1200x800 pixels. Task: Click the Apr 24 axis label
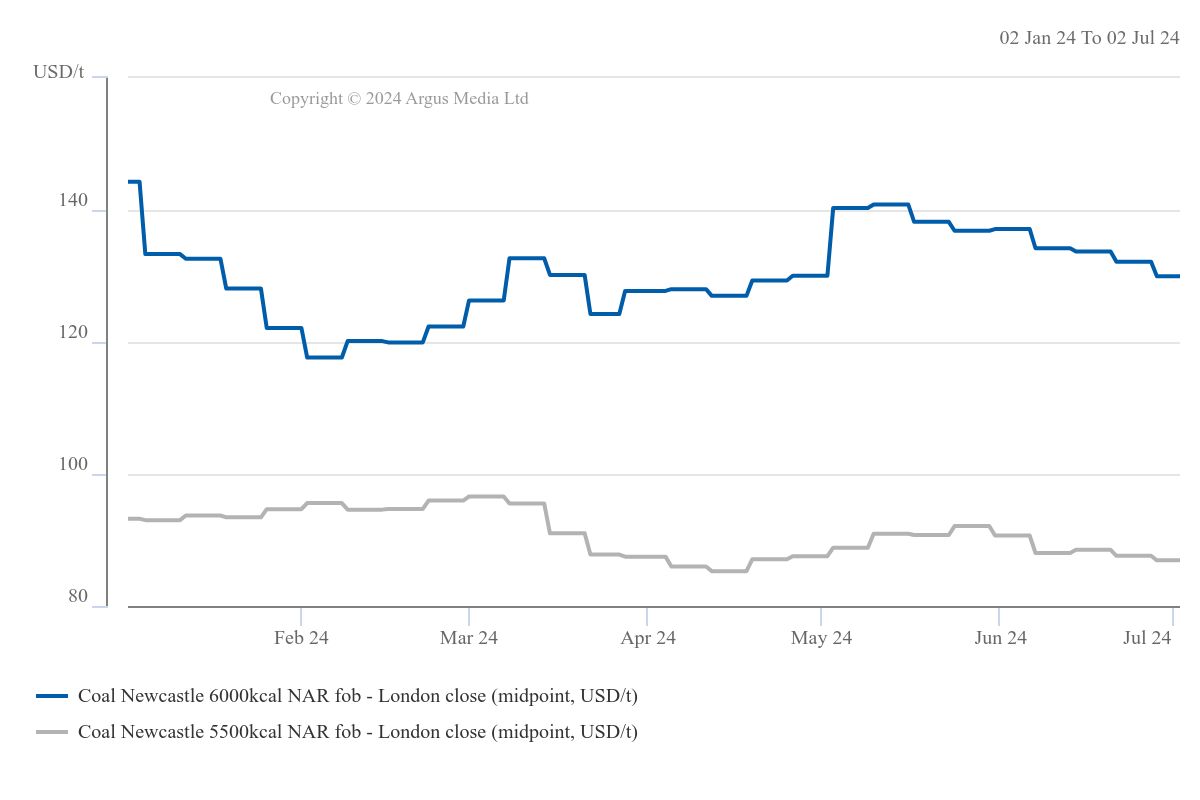[648, 638]
